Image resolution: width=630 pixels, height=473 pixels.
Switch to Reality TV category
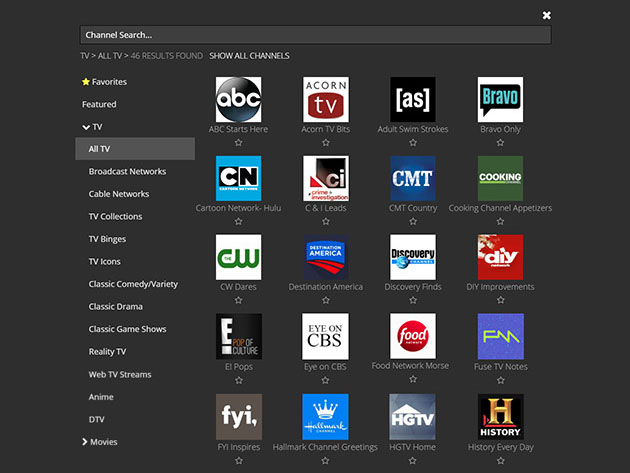click(107, 352)
